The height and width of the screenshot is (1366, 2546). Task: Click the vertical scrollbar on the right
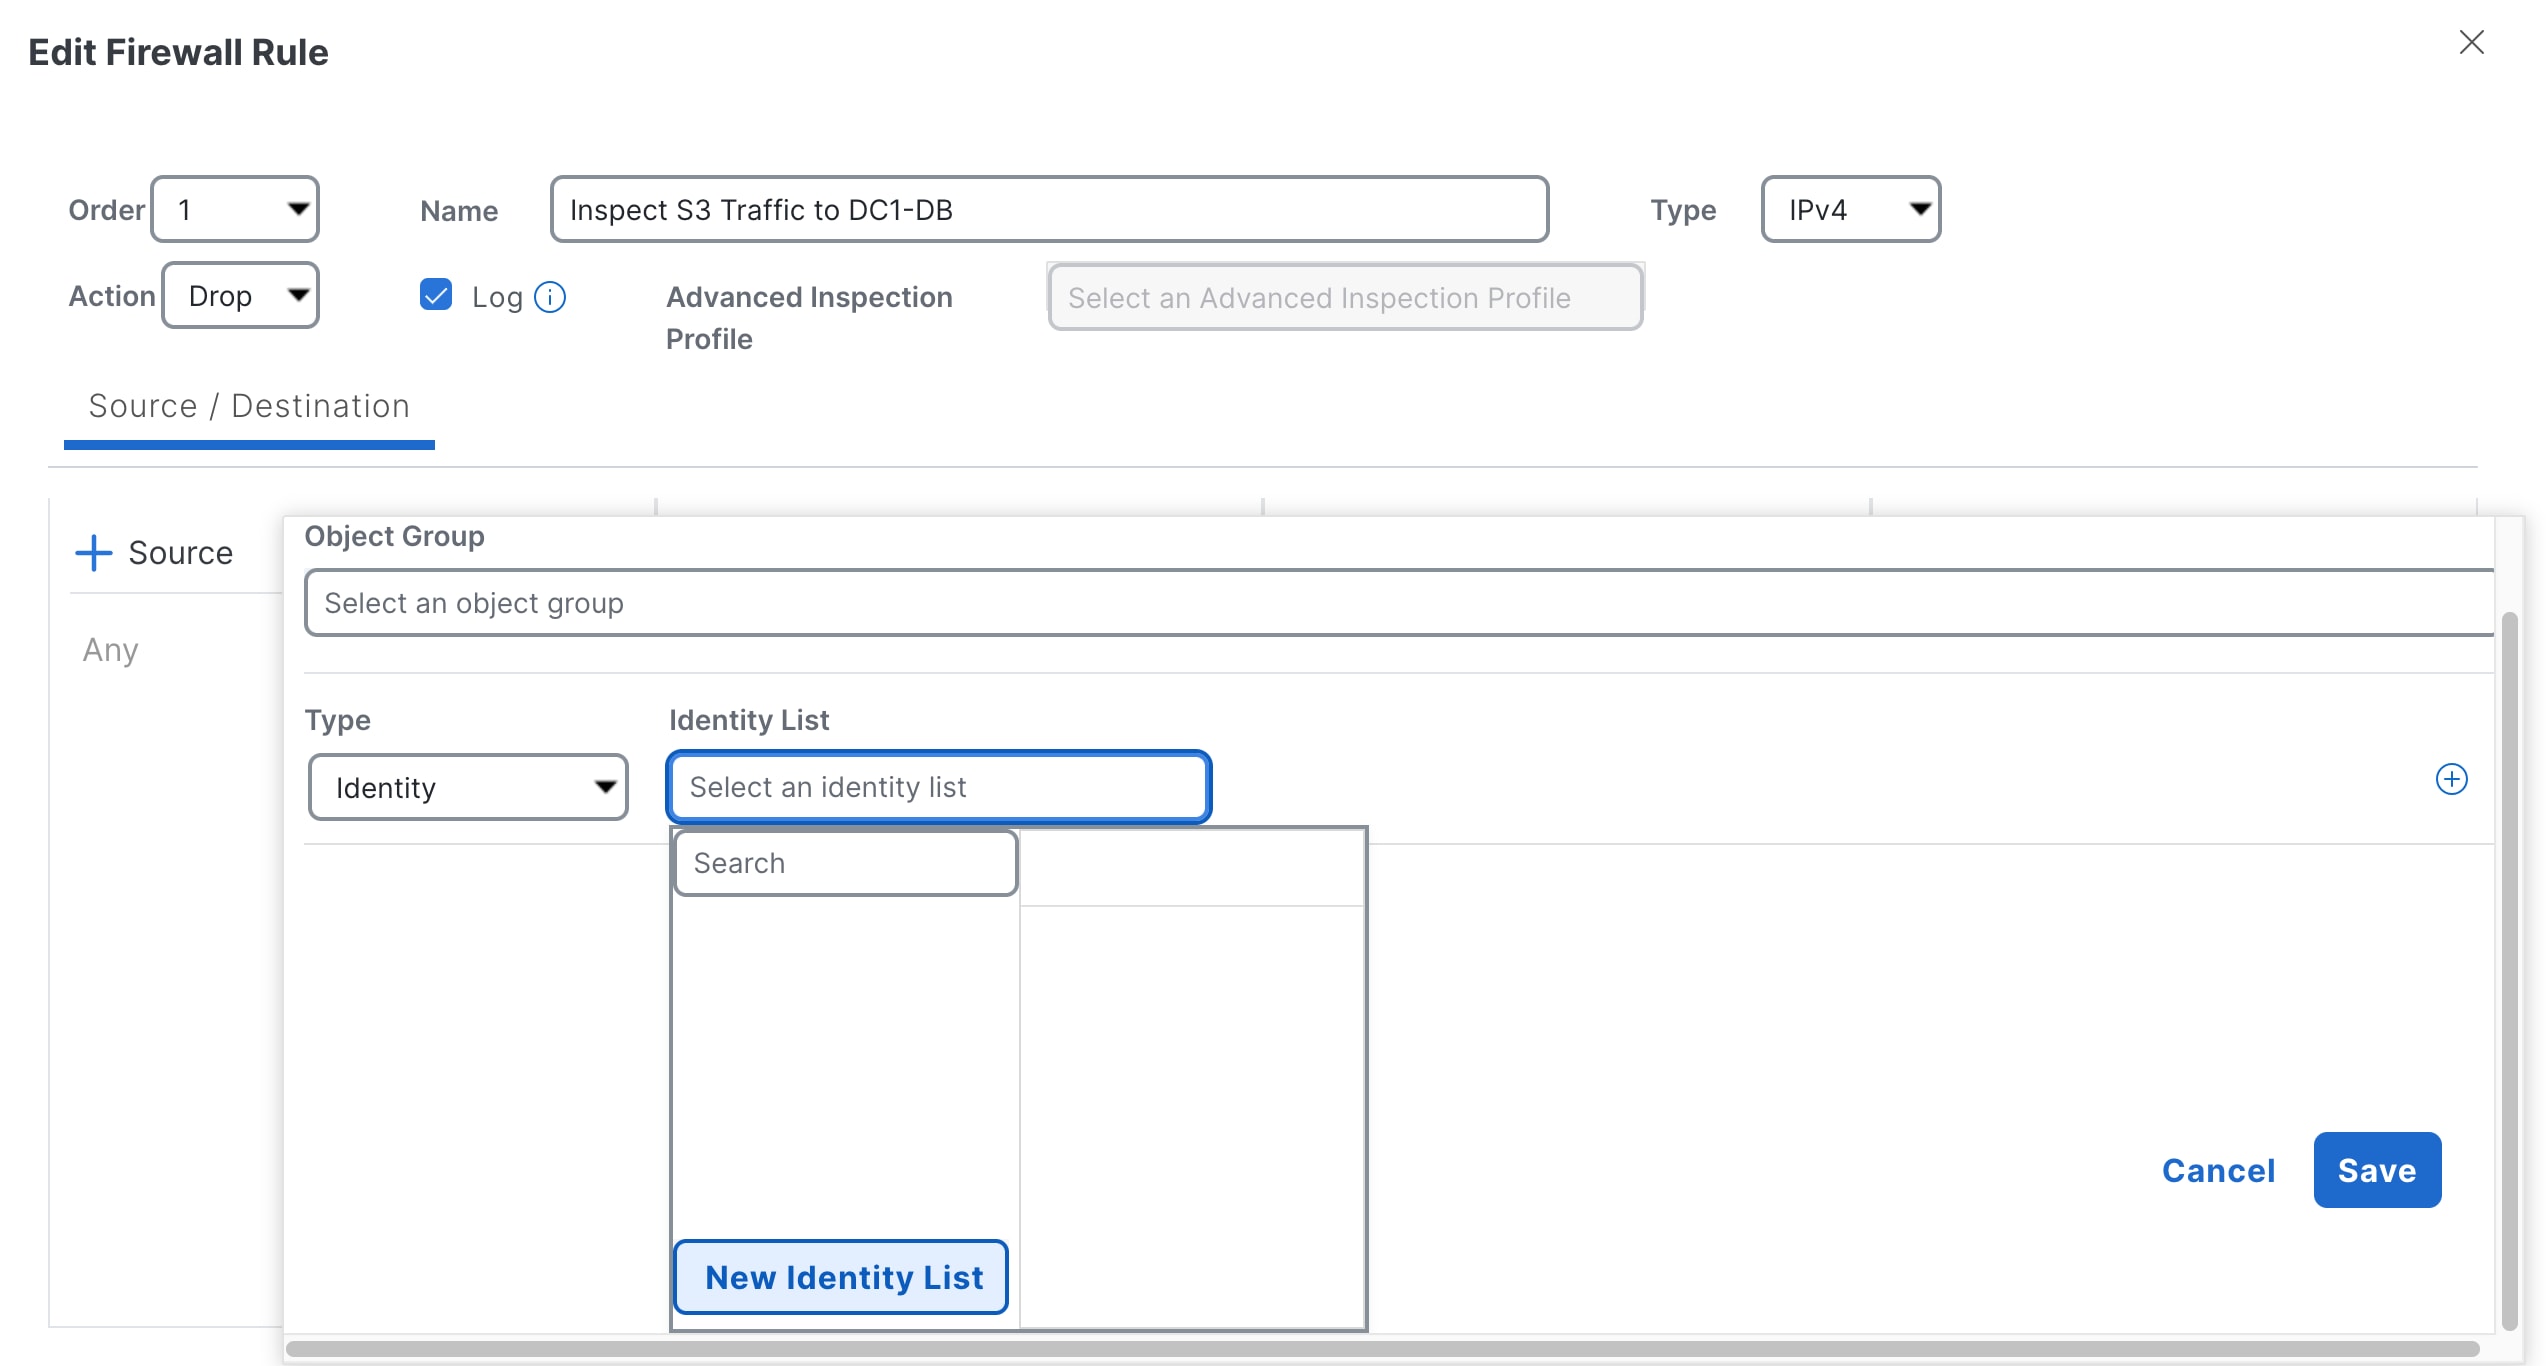coord(2508,968)
